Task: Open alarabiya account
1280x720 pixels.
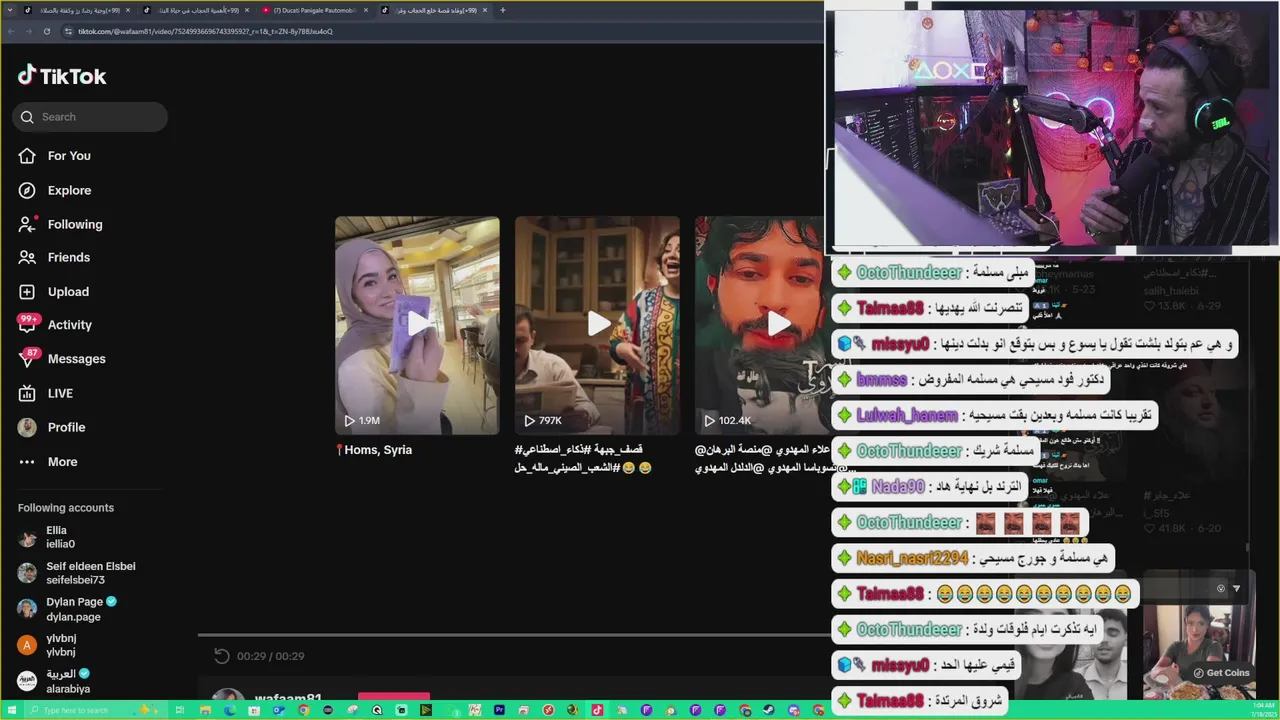Action: pyautogui.click(x=68, y=681)
